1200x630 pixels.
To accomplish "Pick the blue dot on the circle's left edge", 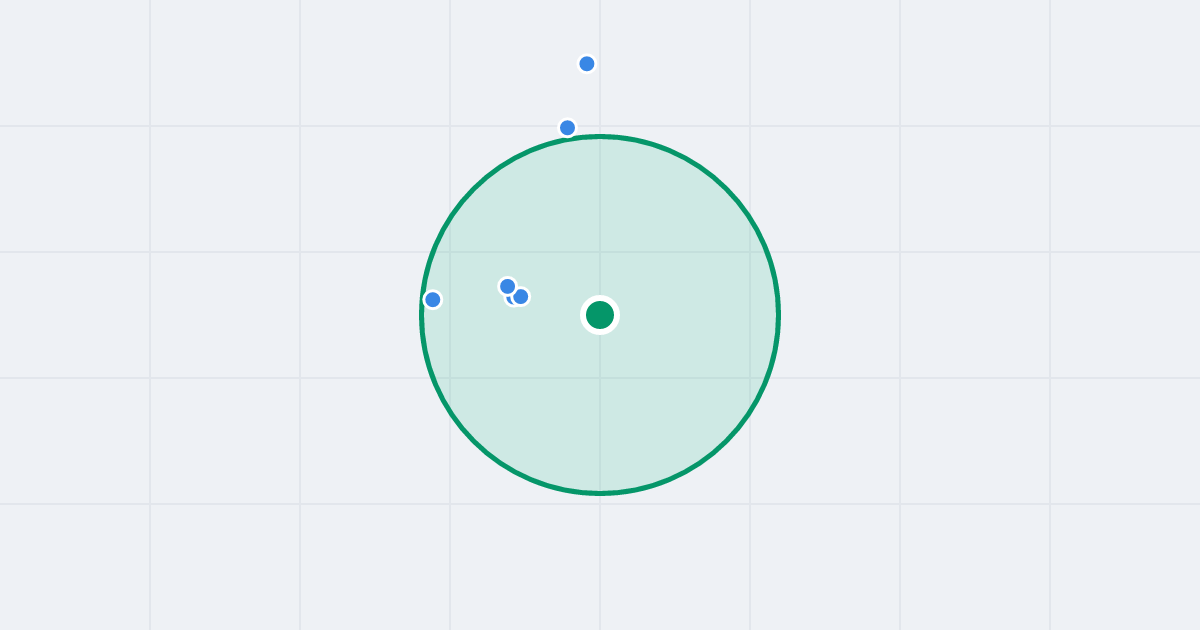I will point(433,300).
